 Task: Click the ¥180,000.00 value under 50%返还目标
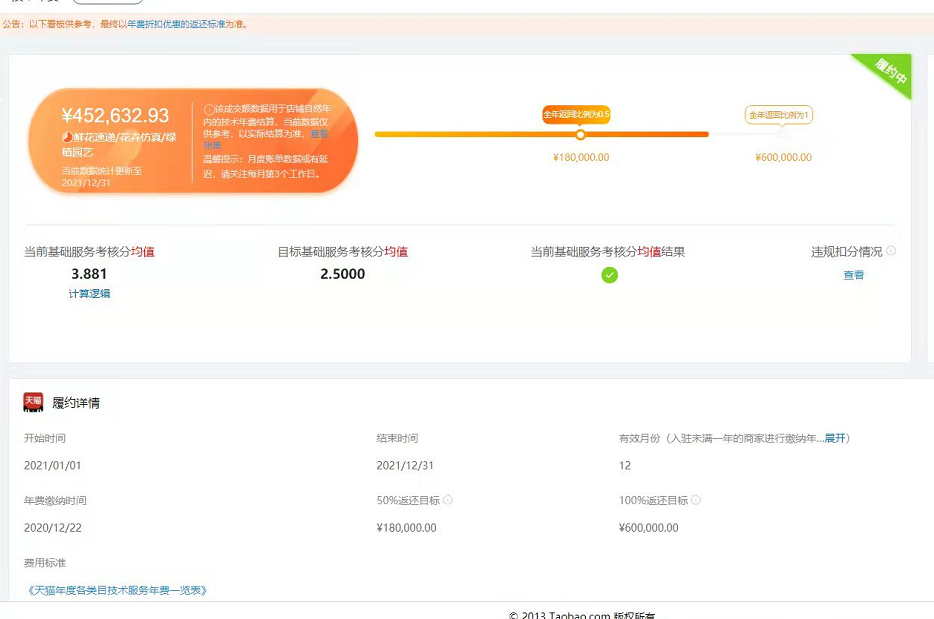point(406,527)
